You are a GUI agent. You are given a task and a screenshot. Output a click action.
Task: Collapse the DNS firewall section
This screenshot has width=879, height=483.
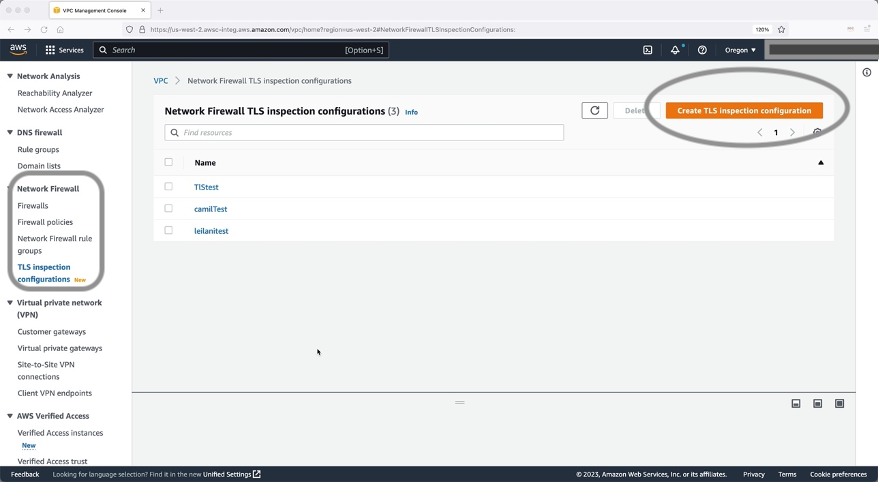(x=10, y=132)
